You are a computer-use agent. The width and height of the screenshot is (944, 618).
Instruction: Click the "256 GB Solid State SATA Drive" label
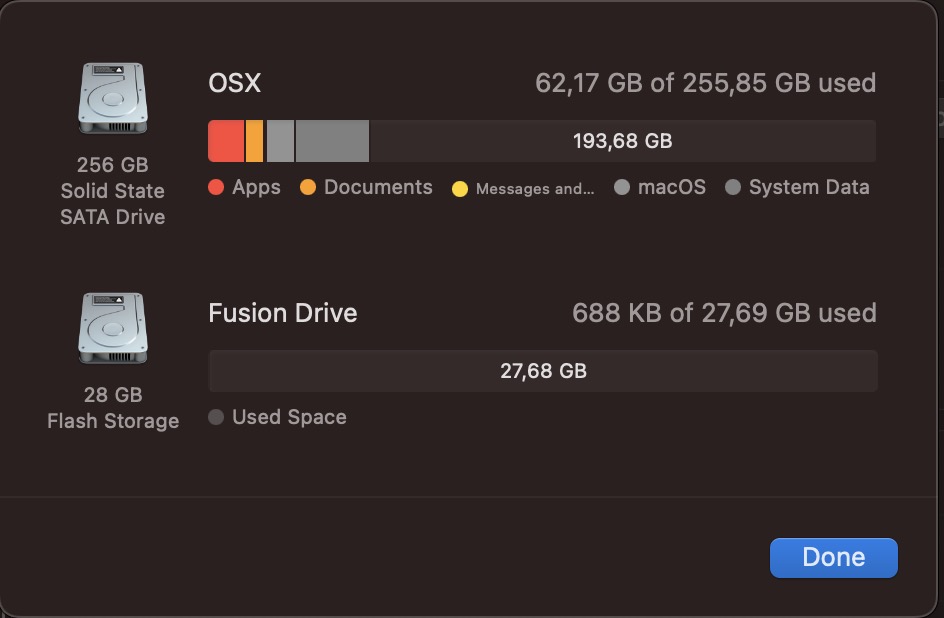(112, 190)
